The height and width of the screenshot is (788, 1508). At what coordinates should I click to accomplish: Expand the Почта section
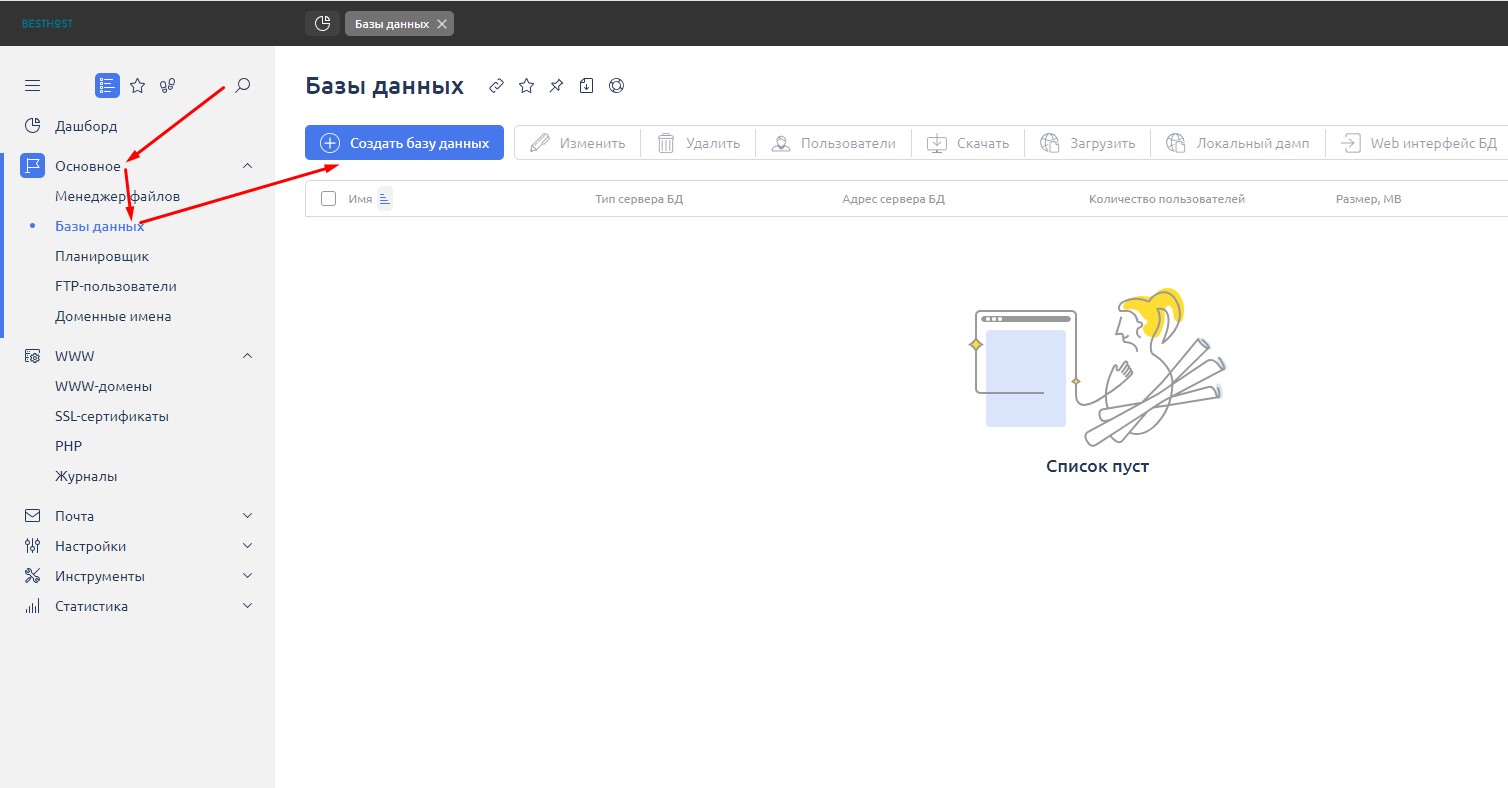click(x=248, y=516)
